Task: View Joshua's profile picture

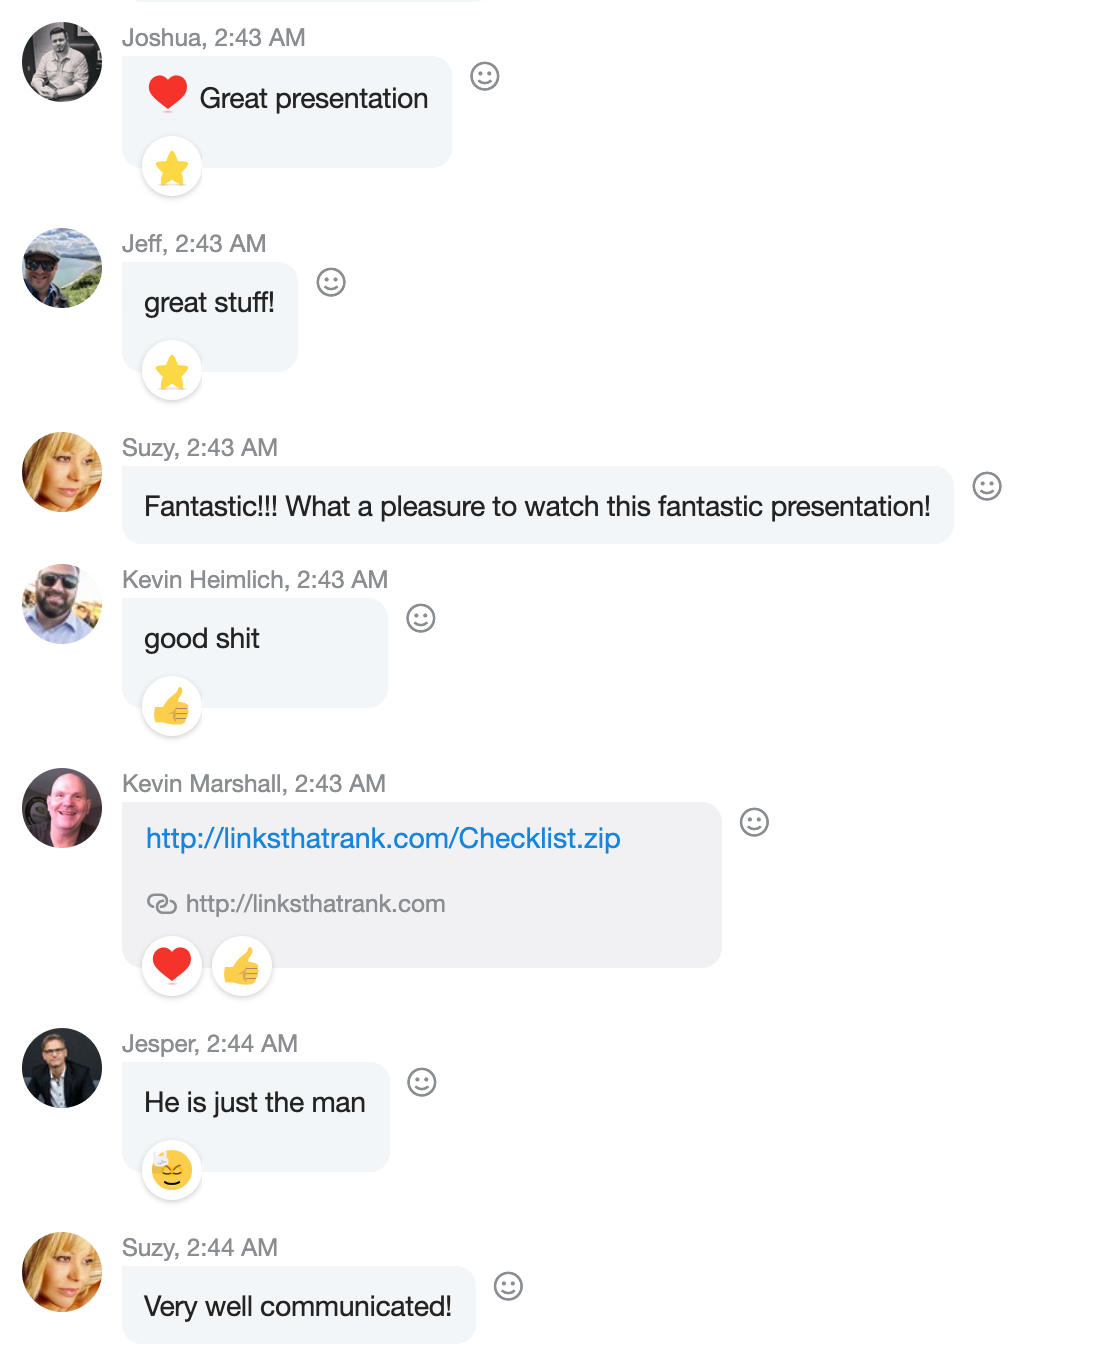Action: 62,62
